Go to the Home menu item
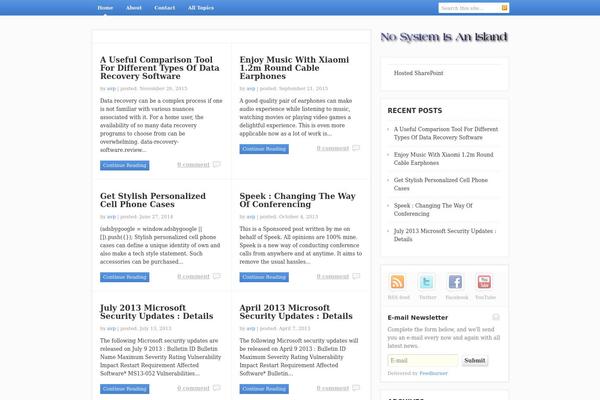The height and width of the screenshot is (400, 600). tap(105, 8)
